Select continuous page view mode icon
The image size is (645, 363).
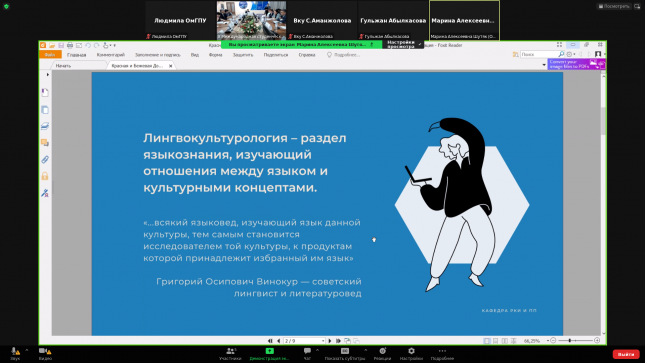496,341
